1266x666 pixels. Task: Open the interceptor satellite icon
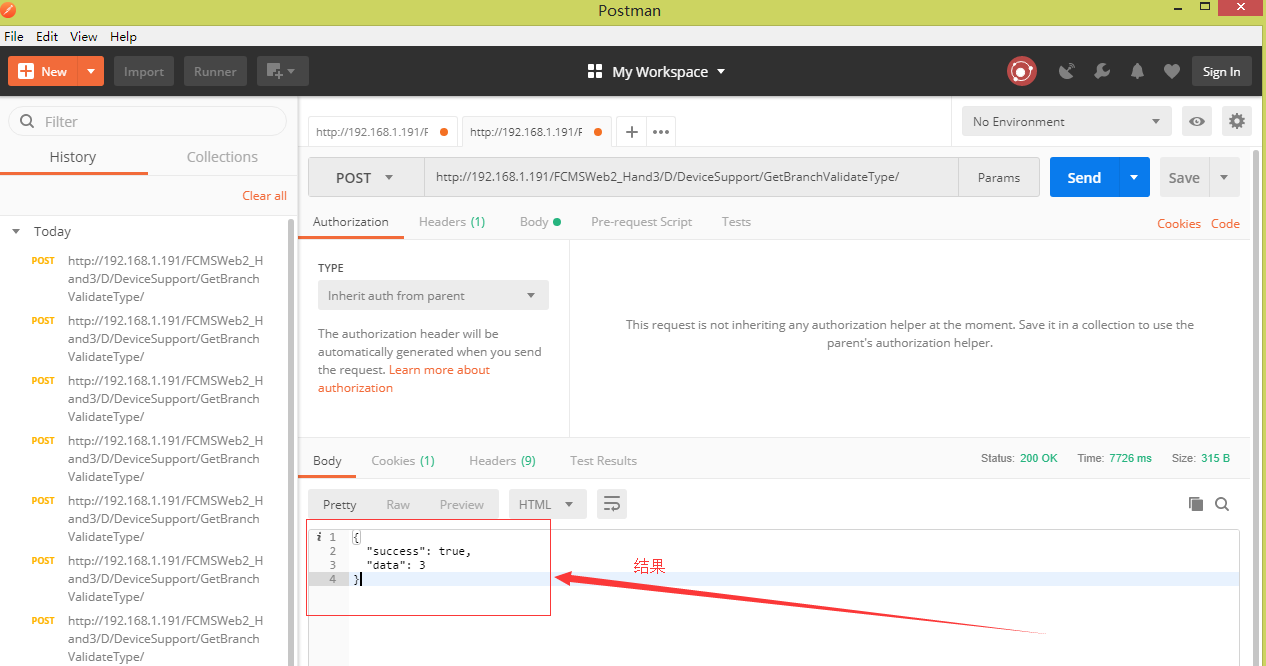(1067, 71)
